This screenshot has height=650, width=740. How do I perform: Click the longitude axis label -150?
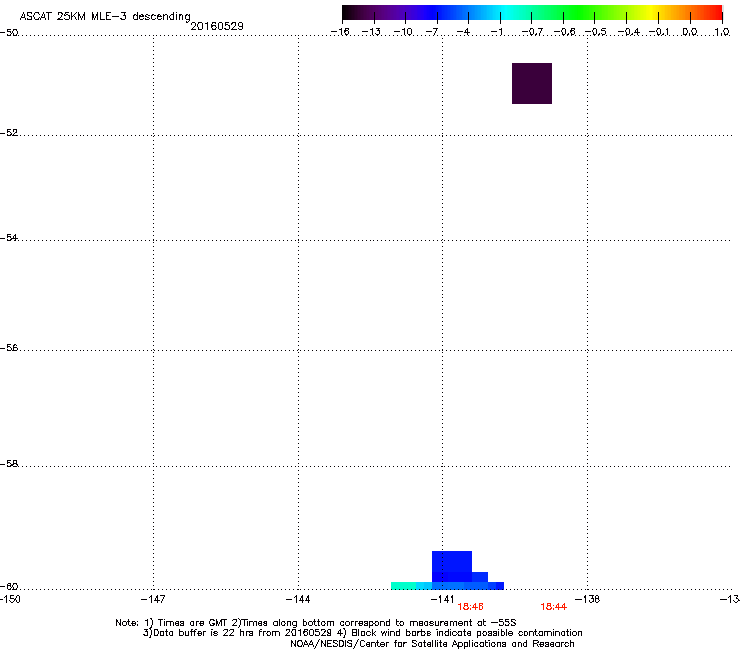(10, 599)
